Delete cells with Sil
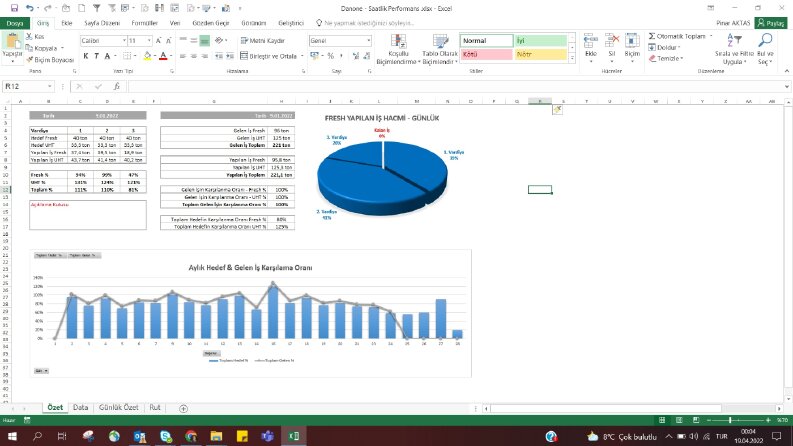 pos(612,48)
